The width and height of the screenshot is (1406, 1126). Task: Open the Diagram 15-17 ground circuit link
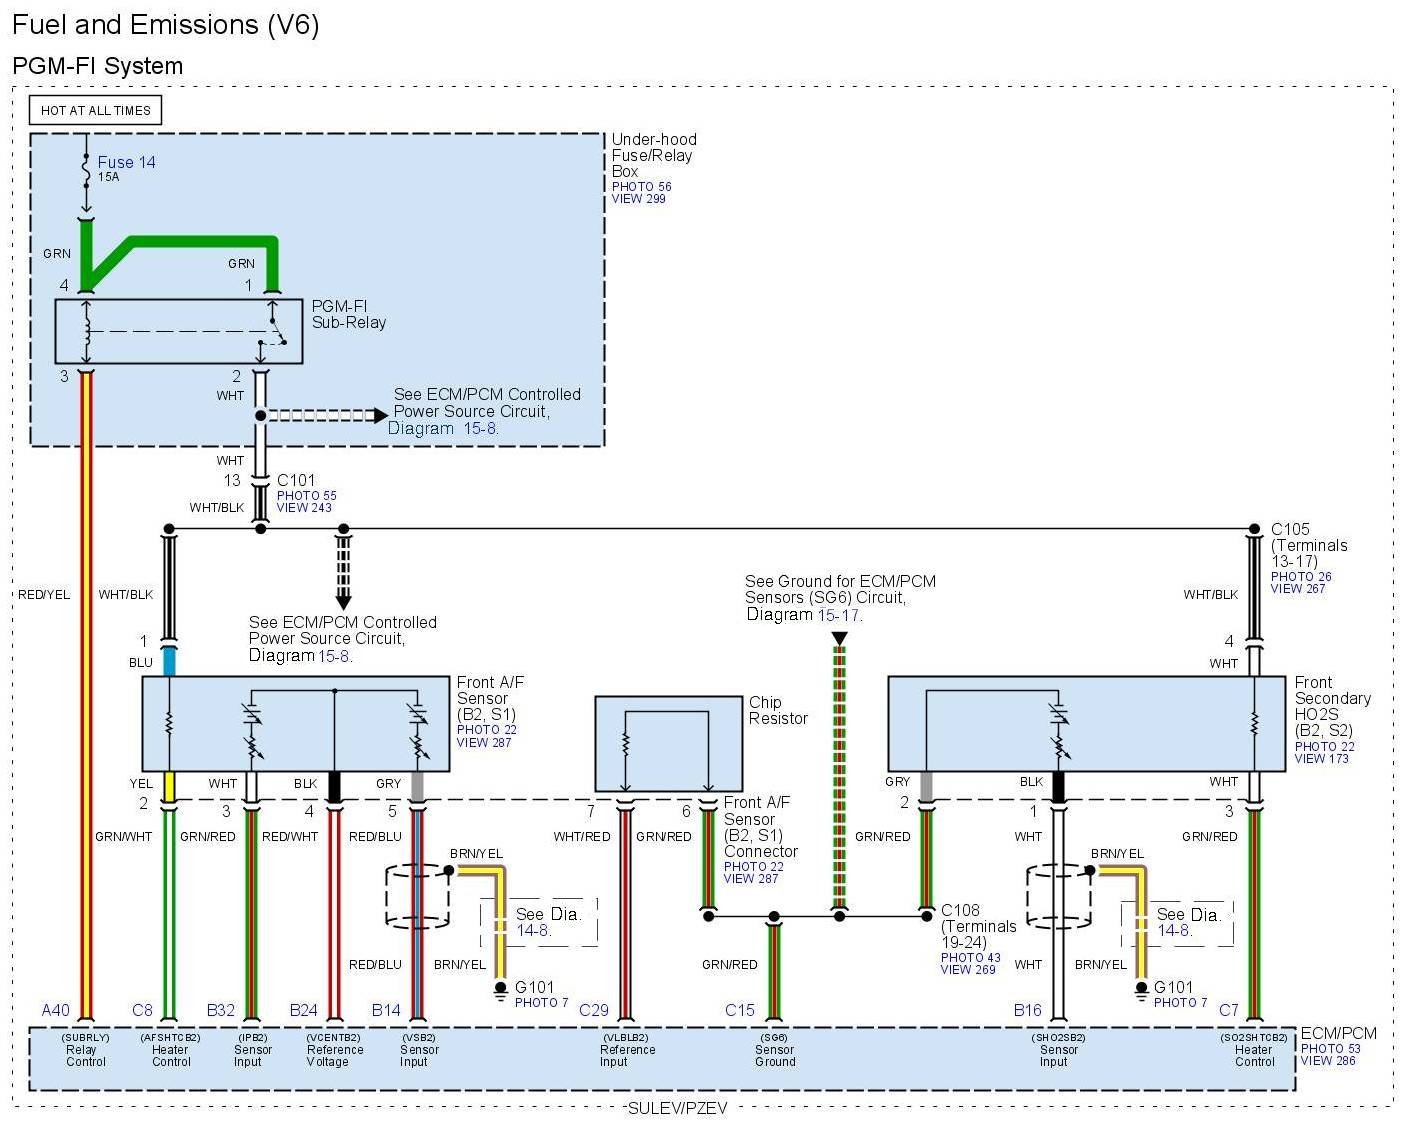(838, 615)
